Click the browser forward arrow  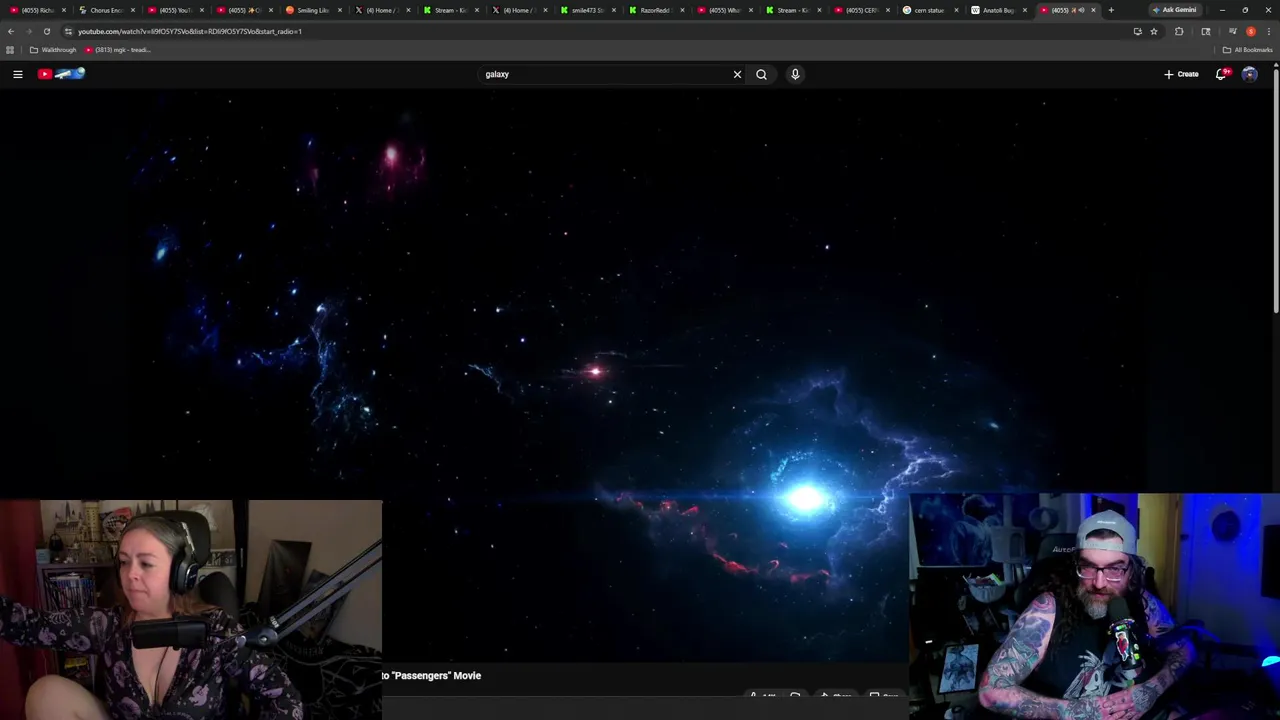[28, 31]
